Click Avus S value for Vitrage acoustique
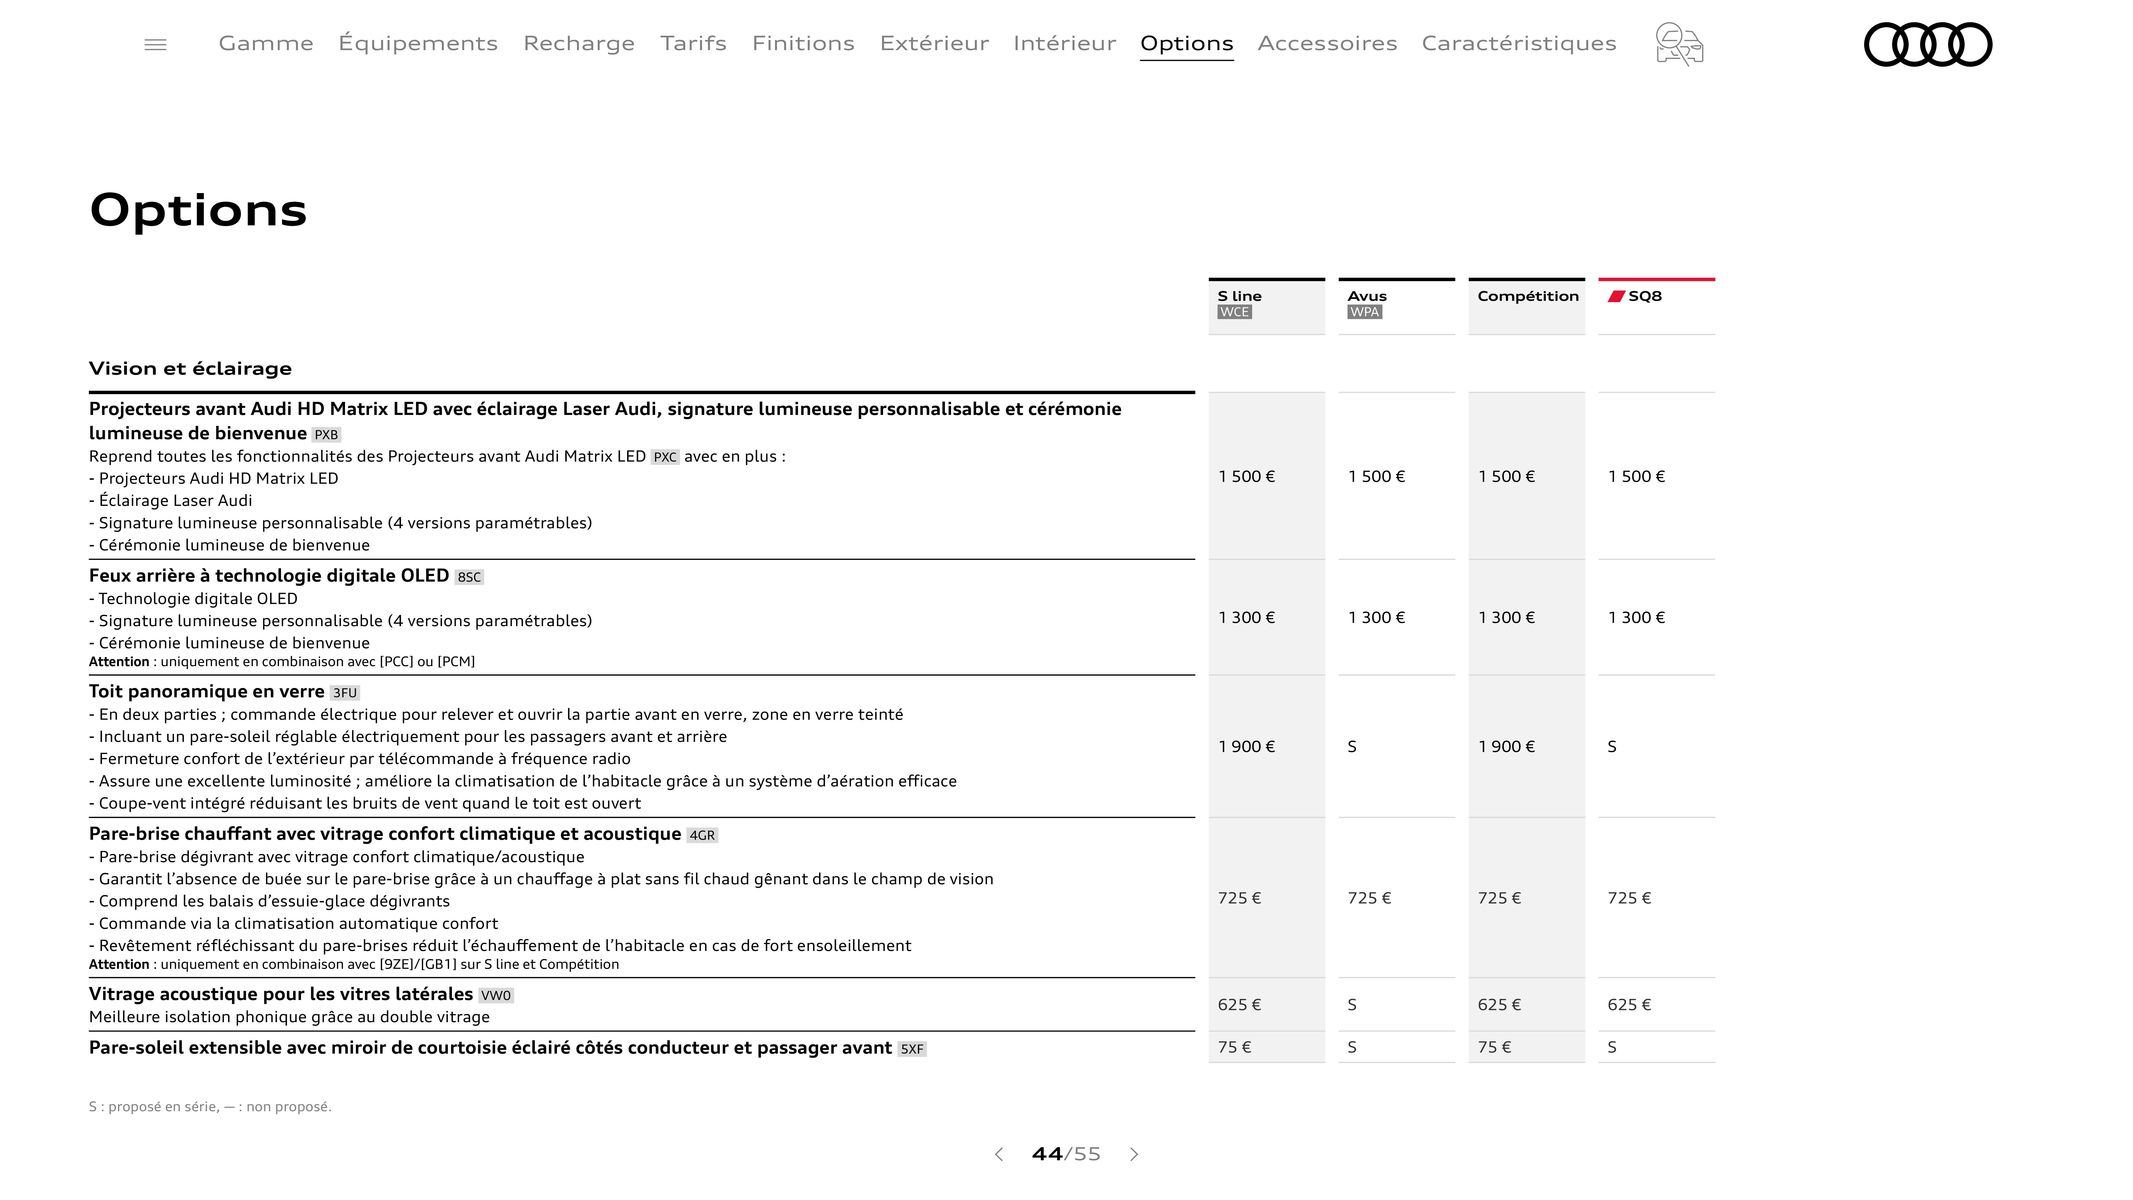The image size is (2133, 1200). pyautogui.click(x=1352, y=1005)
